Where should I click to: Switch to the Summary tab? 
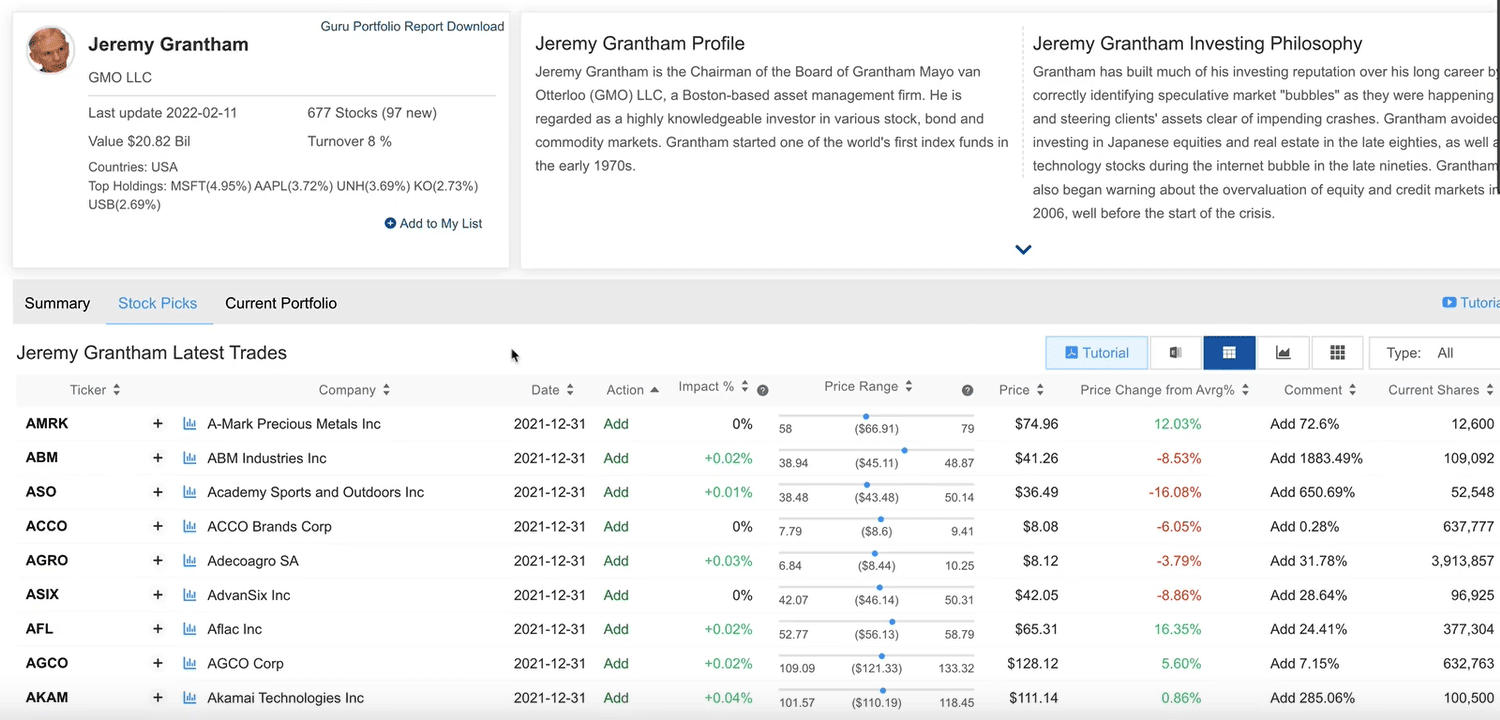pos(57,303)
